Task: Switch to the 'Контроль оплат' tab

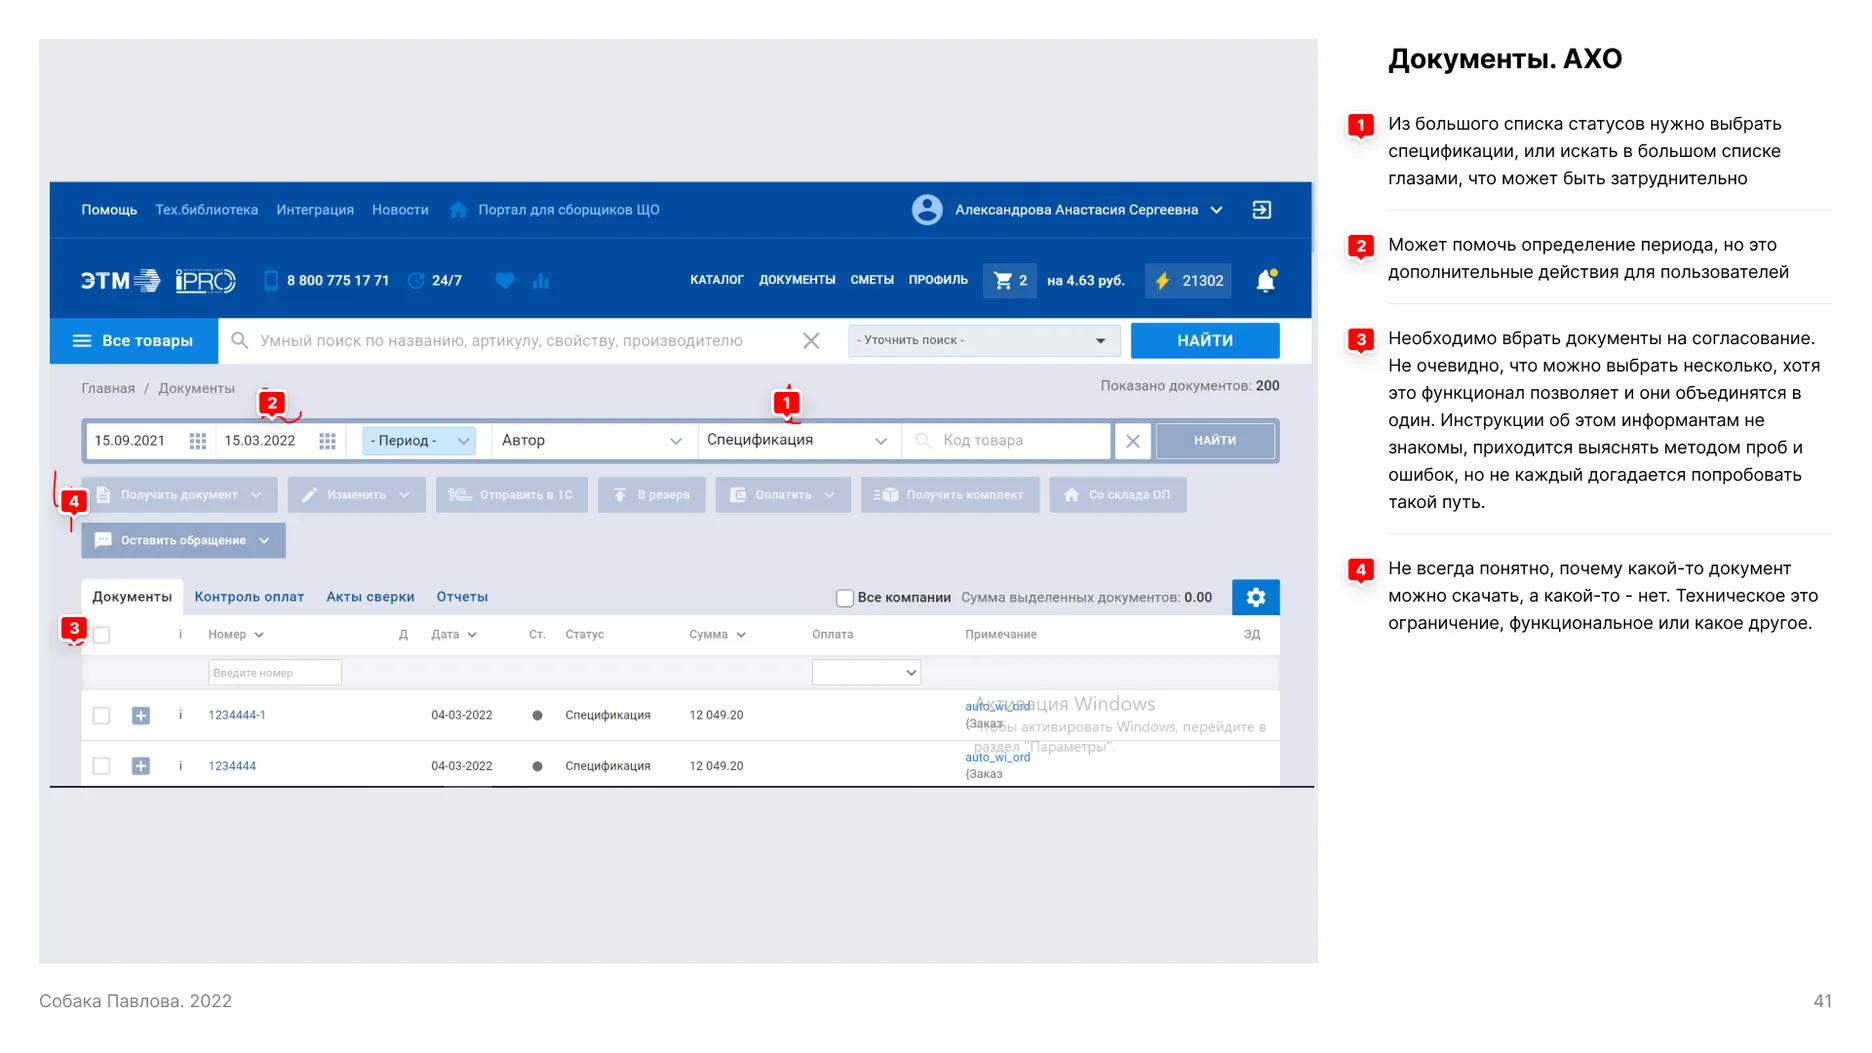Action: (249, 596)
